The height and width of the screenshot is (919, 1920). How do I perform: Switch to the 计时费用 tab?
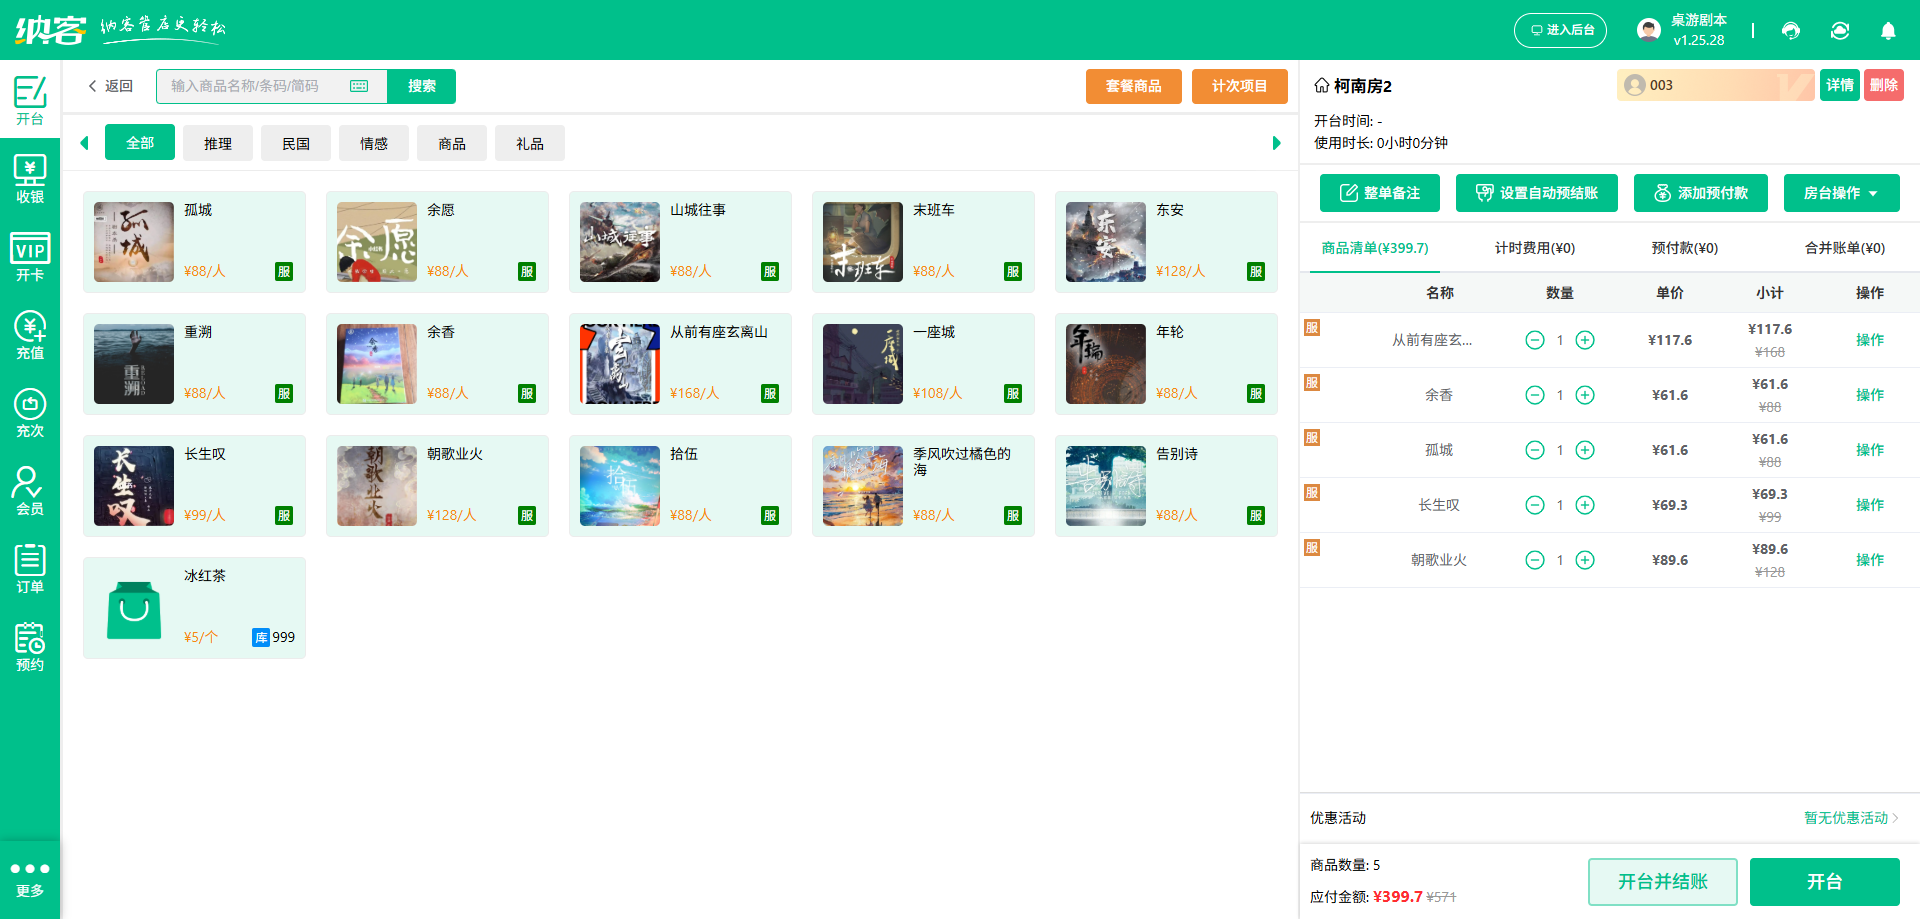point(1534,248)
